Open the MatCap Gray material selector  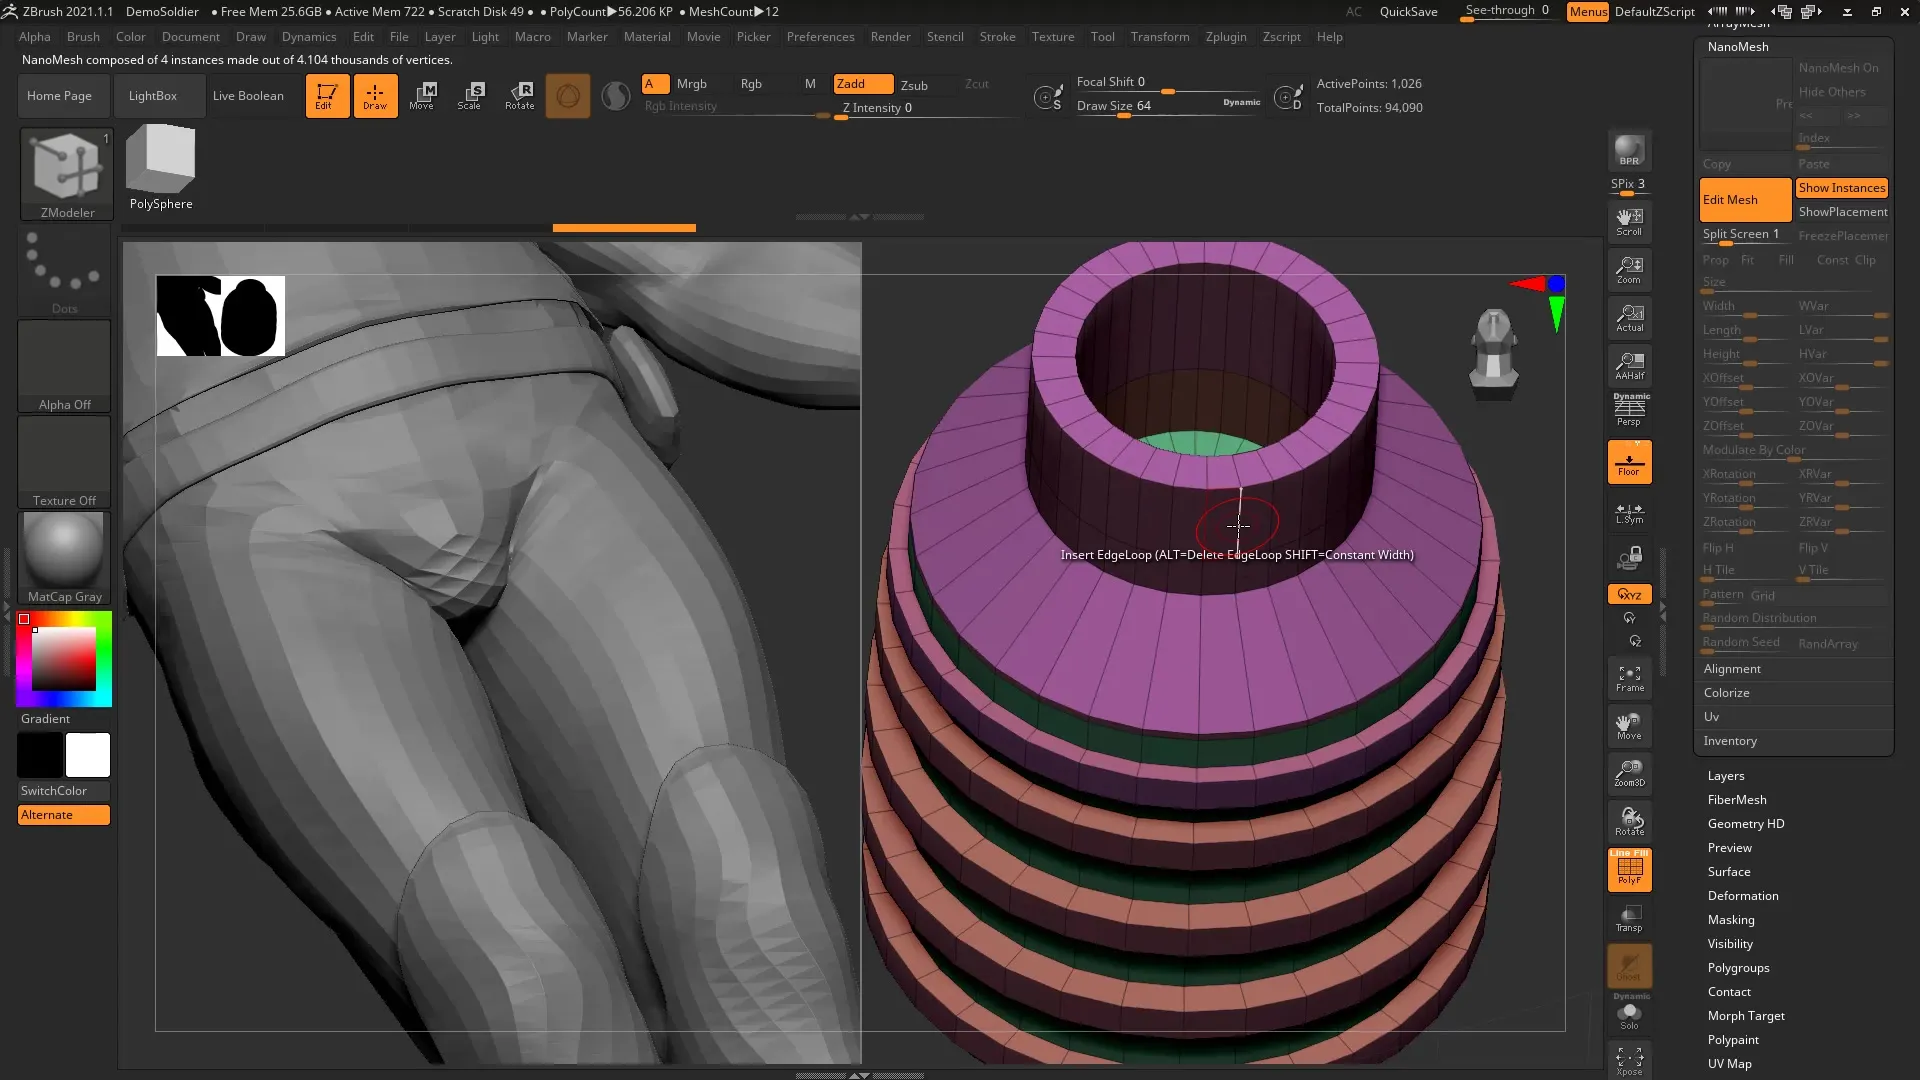65,558
